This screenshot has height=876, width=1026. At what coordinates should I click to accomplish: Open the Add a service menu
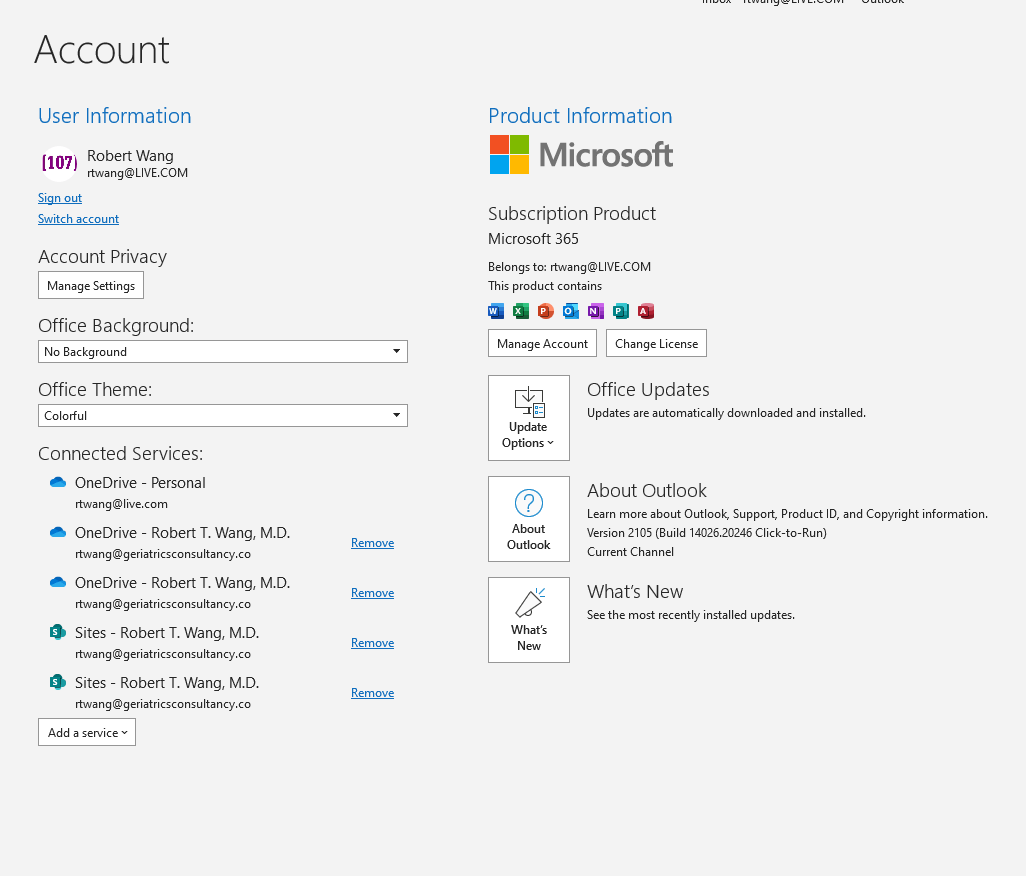(x=87, y=733)
